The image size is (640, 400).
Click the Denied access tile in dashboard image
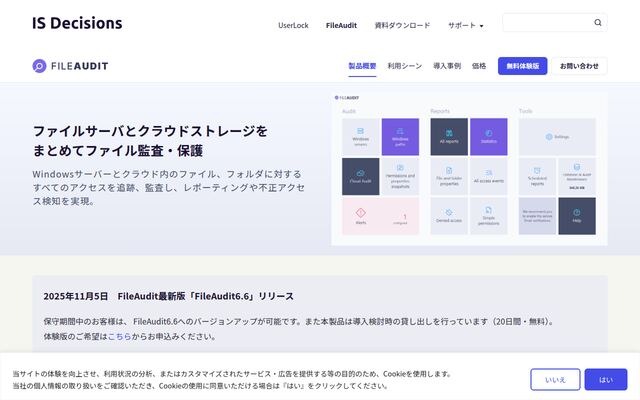pyautogui.click(x=449, y=216)
